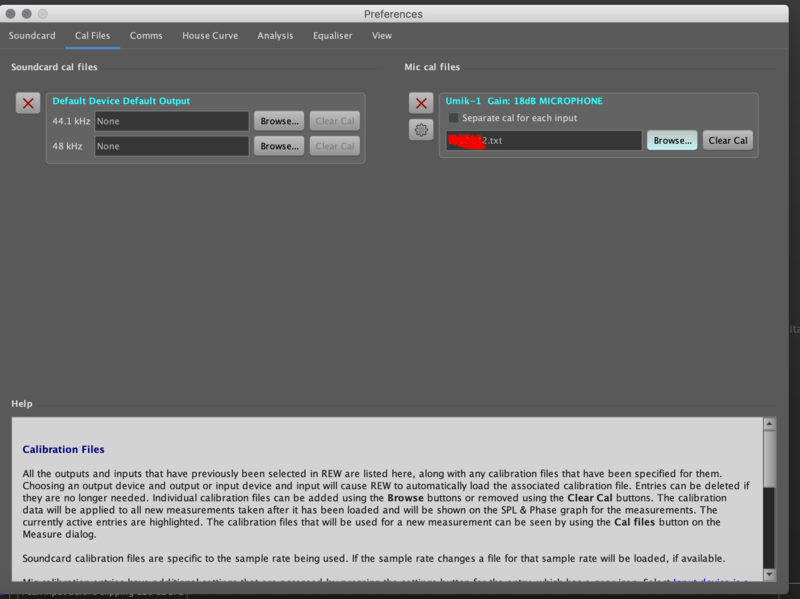Browse for a Umik-1 mic cal file
Viewport: 800px width, 599px height.
pos(672,141)
